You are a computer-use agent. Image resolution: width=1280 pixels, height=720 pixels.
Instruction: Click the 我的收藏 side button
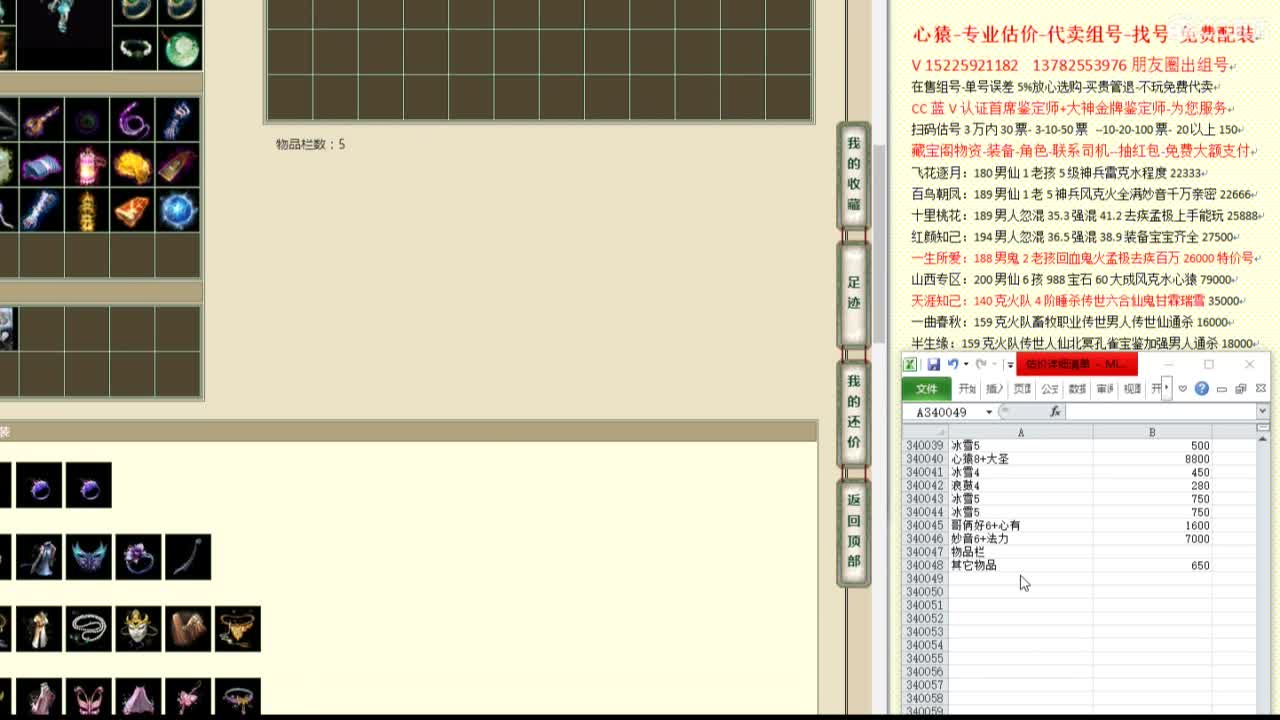point(853,175)
